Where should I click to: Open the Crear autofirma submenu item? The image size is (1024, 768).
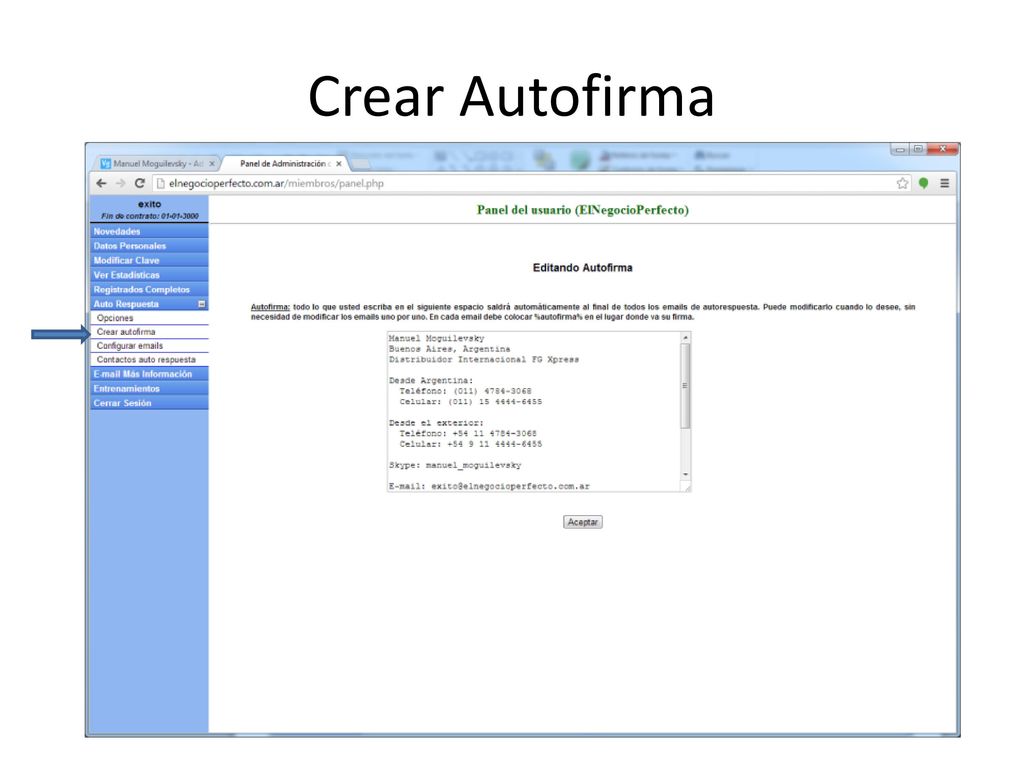pos(149,332)
